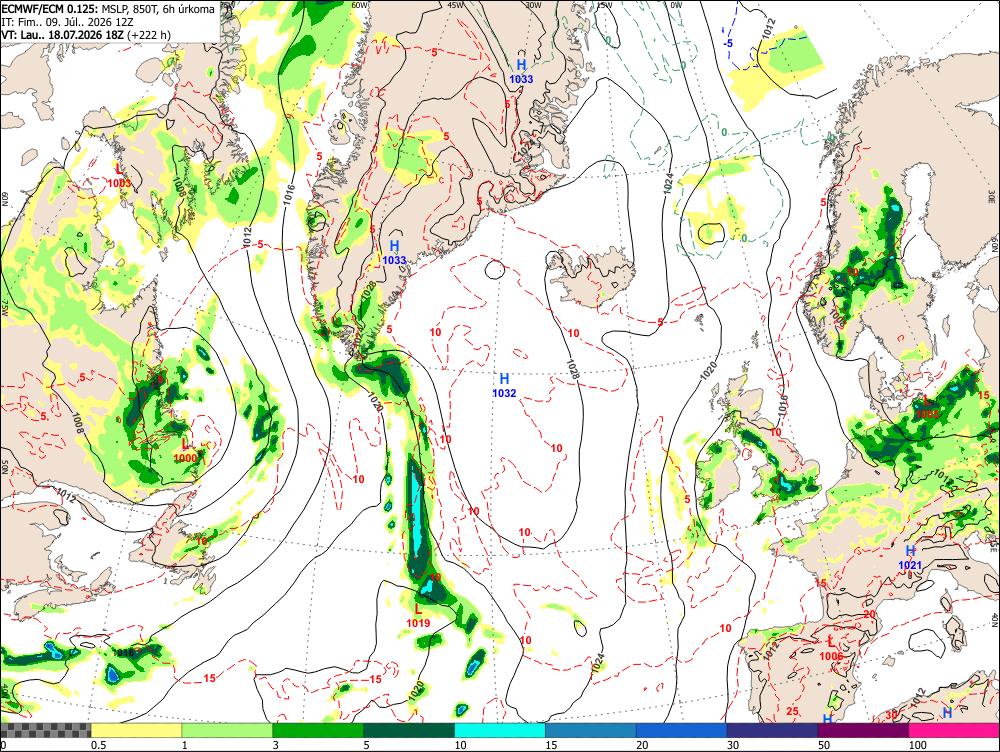Click the cyan 10–15 mm legend swatch
This screenshot has width=1000, height=752.
[499, 730]
